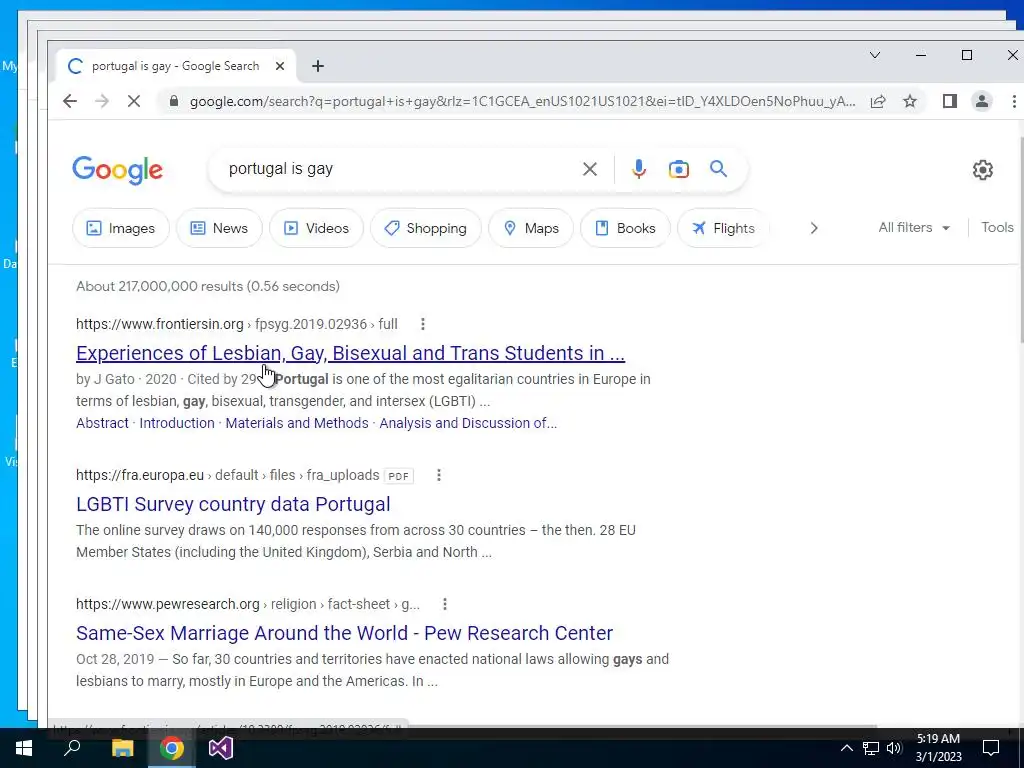1024x768 pixels.
Task: Bookmark this page with the star icon
Action: tap(910, 101)
